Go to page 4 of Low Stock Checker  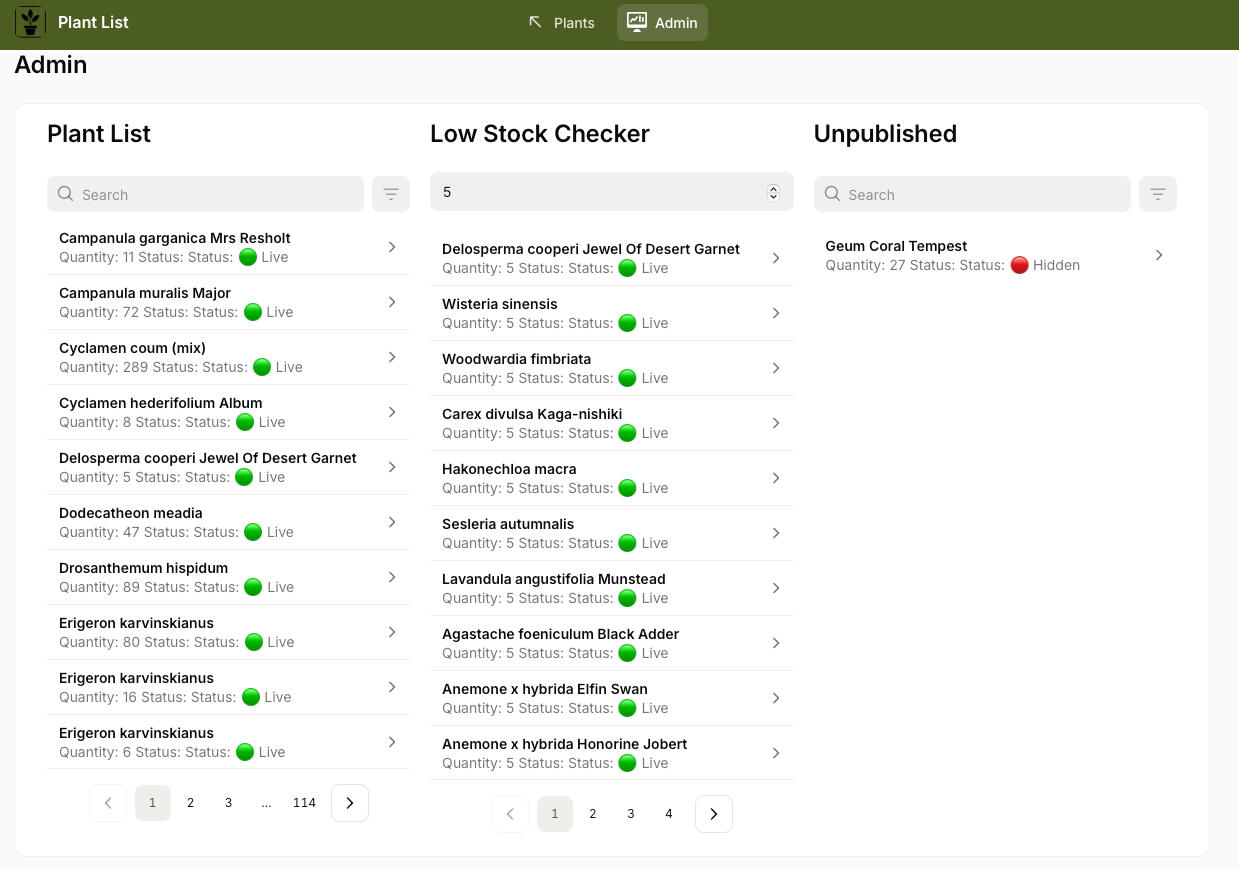[669, 814]
